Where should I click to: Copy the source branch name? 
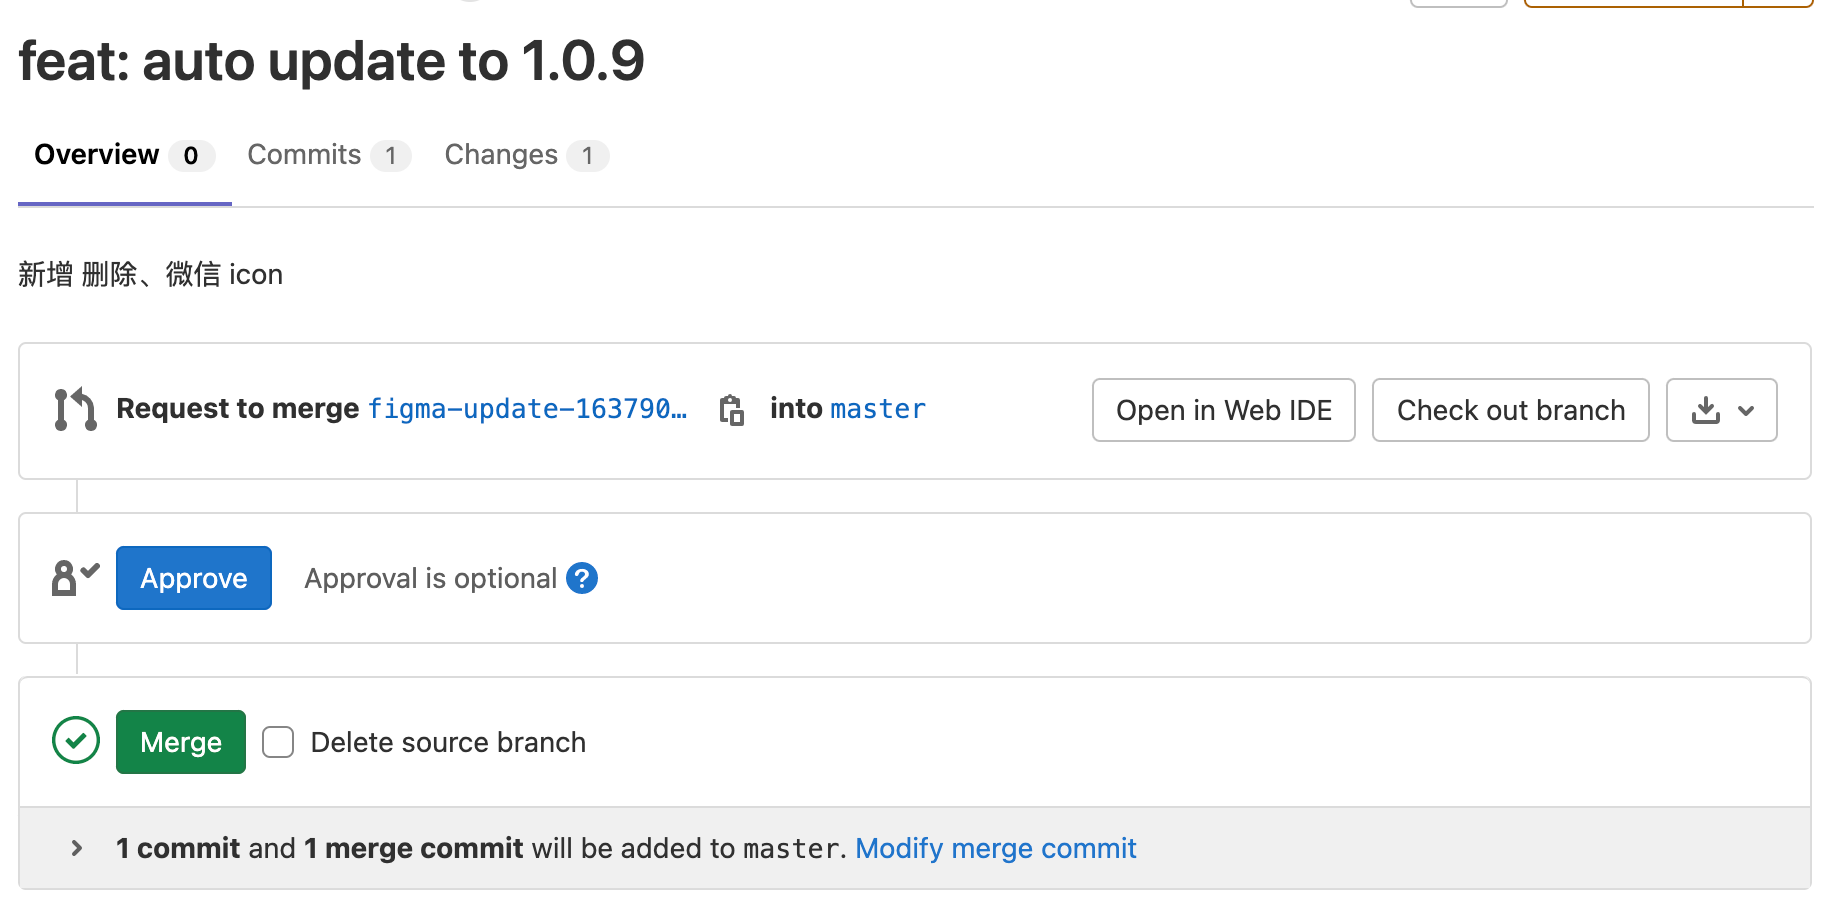(x=732, y=410)
